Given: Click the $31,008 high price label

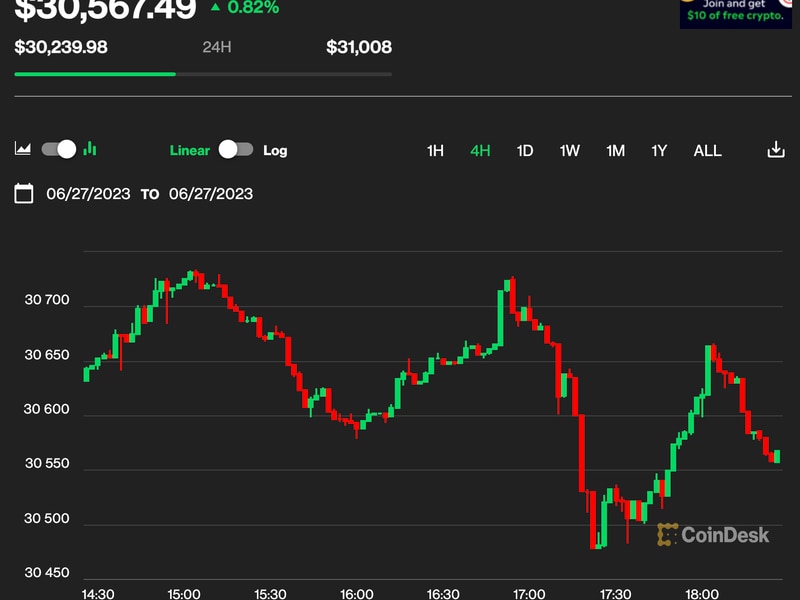Looking at the screenshot, I should coord(357,47).
